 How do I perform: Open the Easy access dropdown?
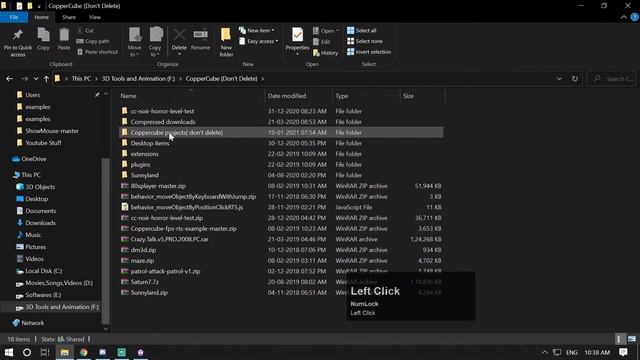tap(258, 41)
